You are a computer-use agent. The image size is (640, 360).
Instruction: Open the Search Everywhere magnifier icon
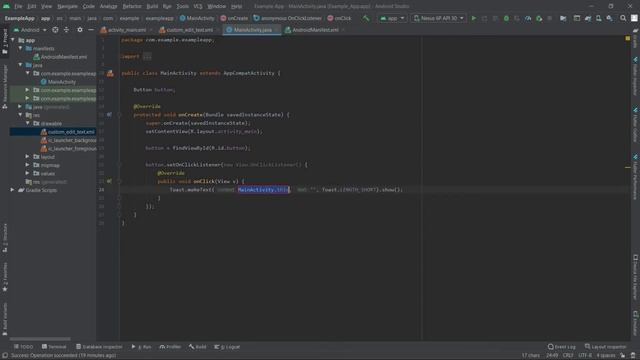[x=623, y=18]
